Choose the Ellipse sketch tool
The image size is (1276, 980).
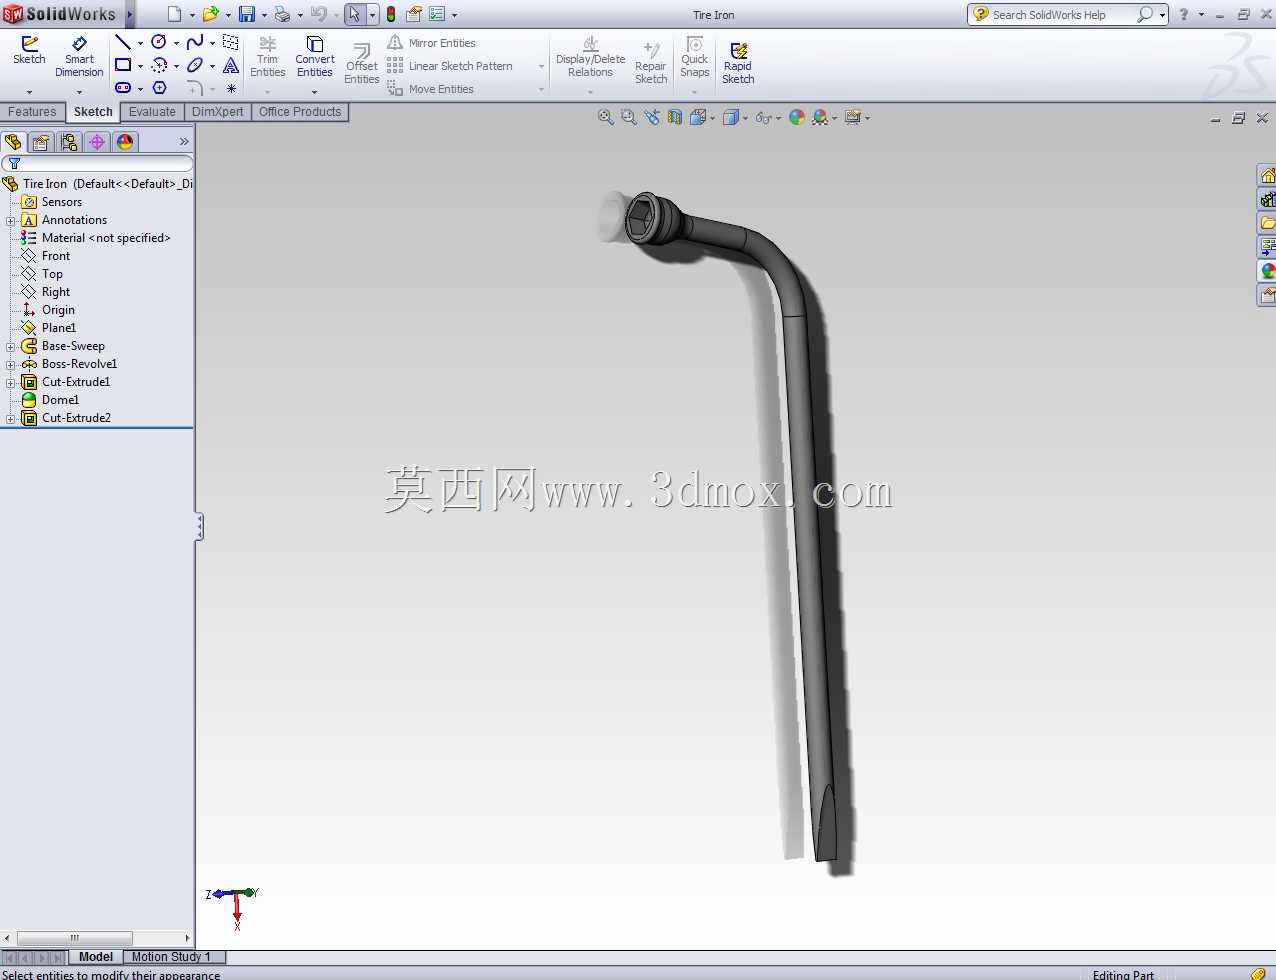195,65
